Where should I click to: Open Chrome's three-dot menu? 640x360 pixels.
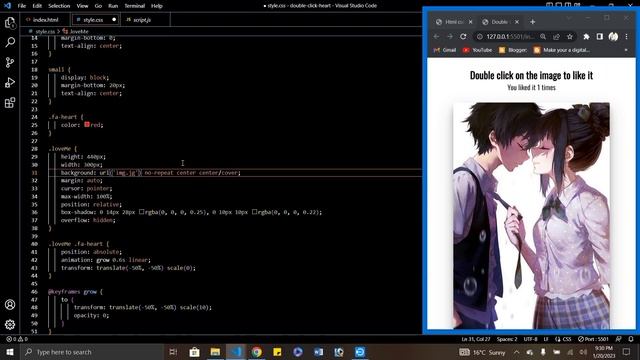[627, 37]
